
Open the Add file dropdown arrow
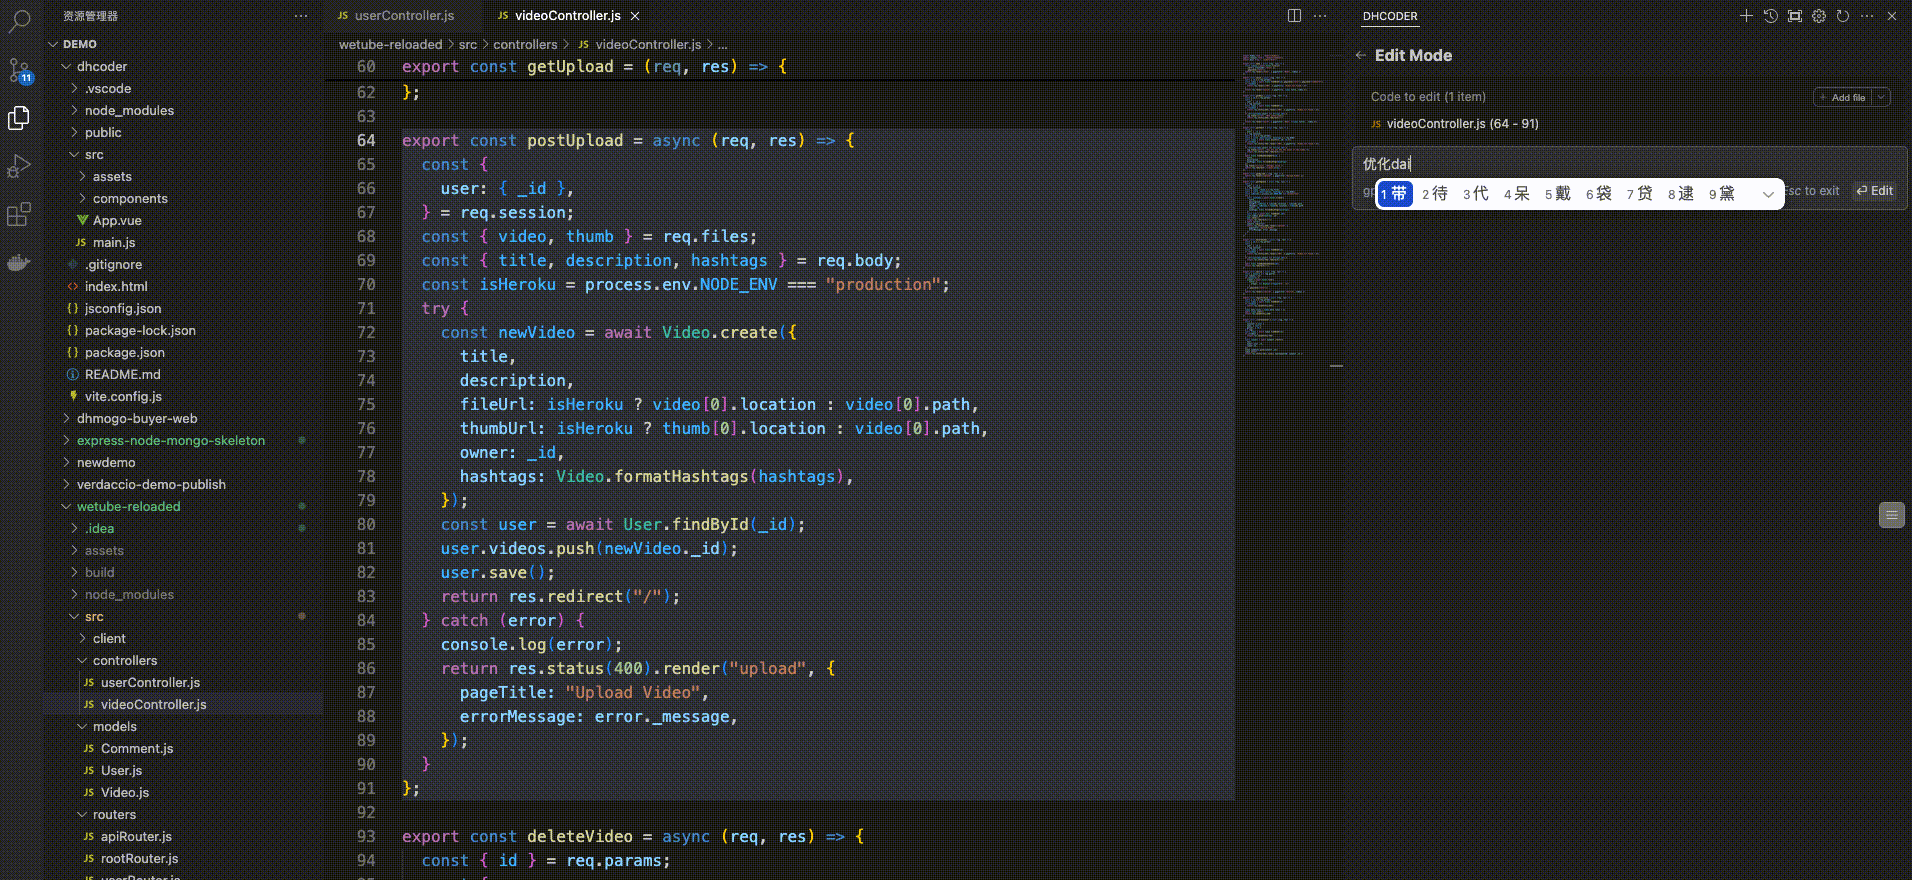coord(1881,97)
